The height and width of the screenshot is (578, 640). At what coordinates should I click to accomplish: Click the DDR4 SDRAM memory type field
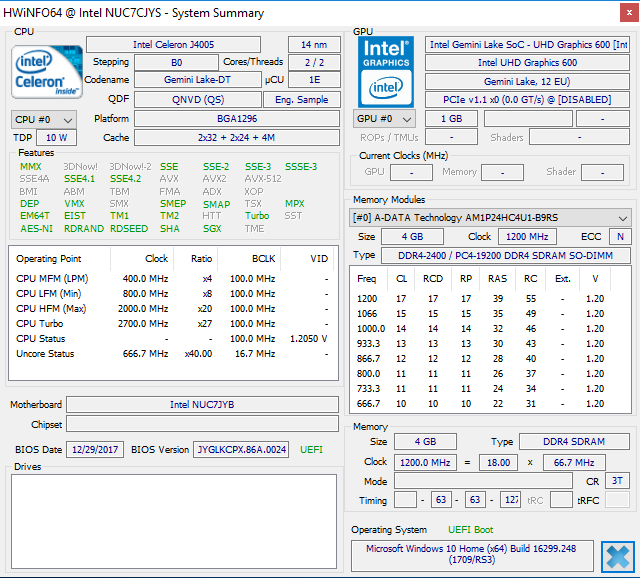[574, 442]
